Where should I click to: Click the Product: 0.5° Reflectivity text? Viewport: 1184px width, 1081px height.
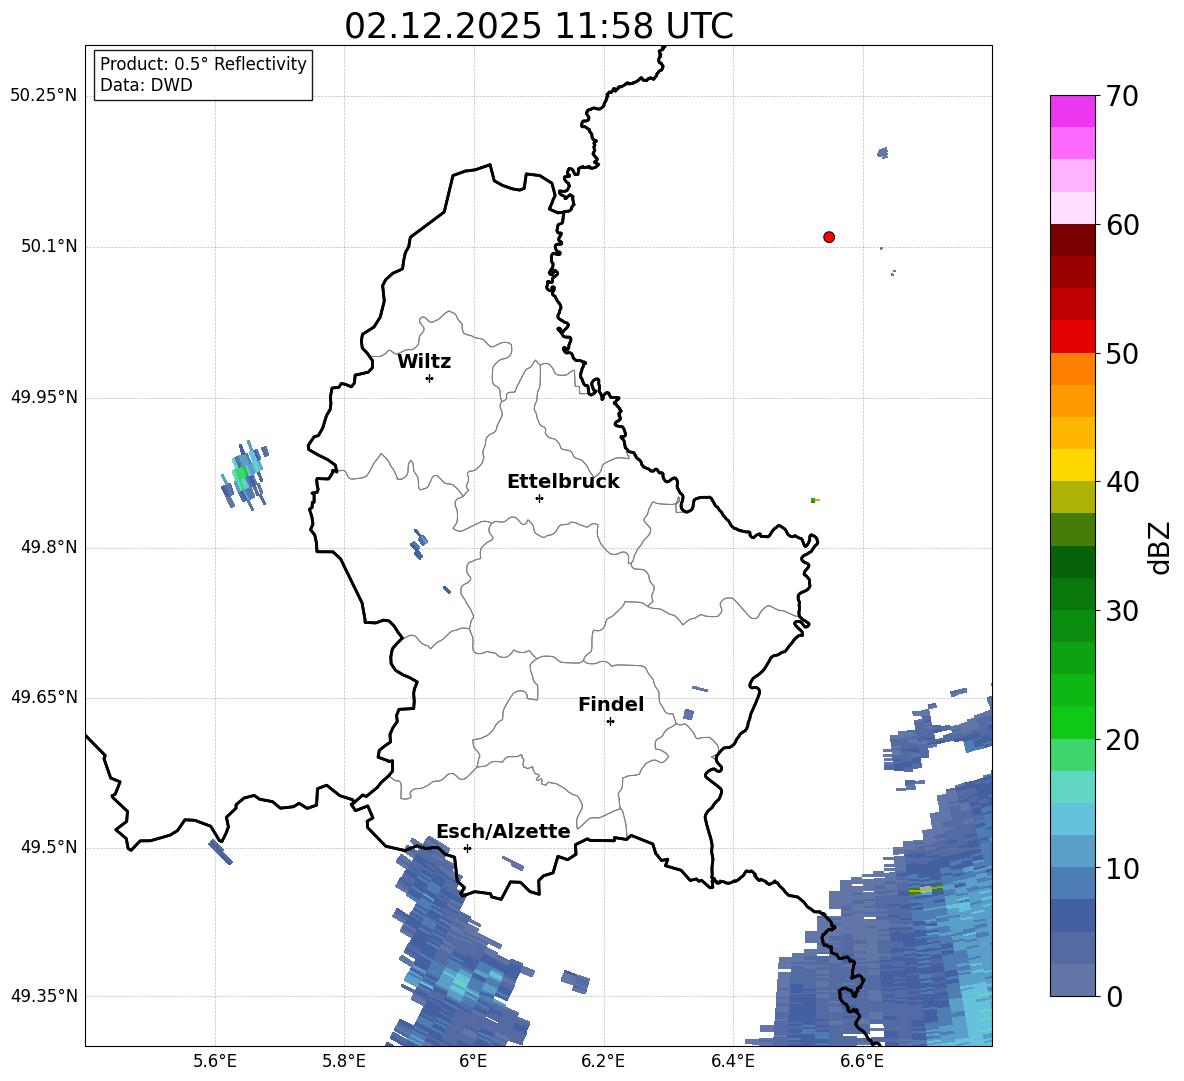tap(203, 64)
